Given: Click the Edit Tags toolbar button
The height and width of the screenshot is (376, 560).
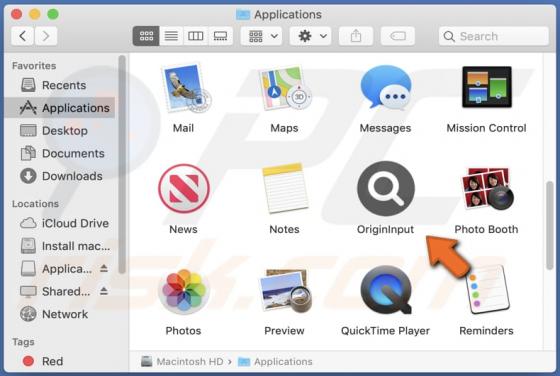Looking at the screenshot, I should pos(398,36).
